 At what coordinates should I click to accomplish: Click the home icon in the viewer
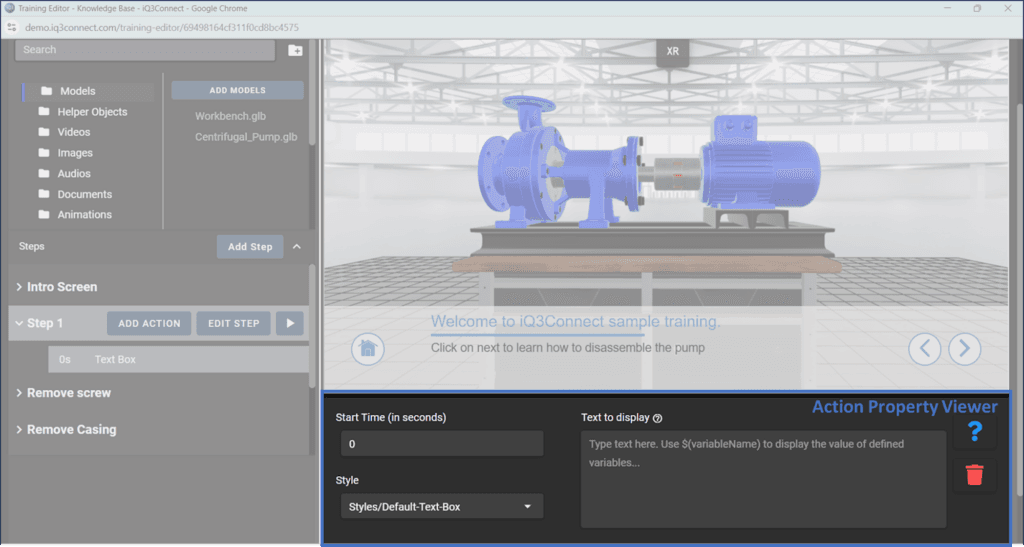tap(368, 348)
